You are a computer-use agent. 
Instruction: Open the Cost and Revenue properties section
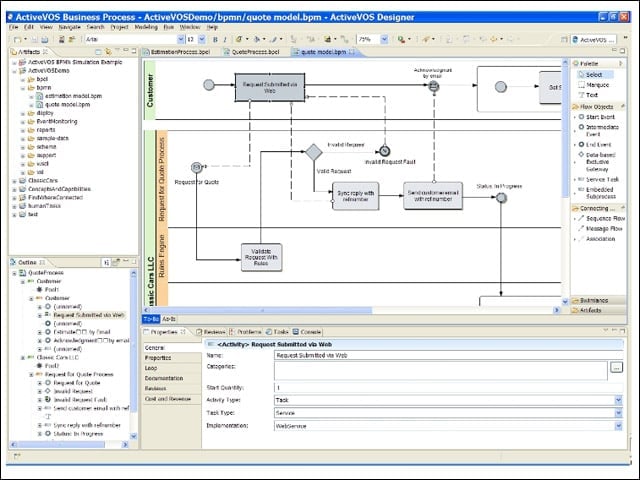[x=168, y=399]
